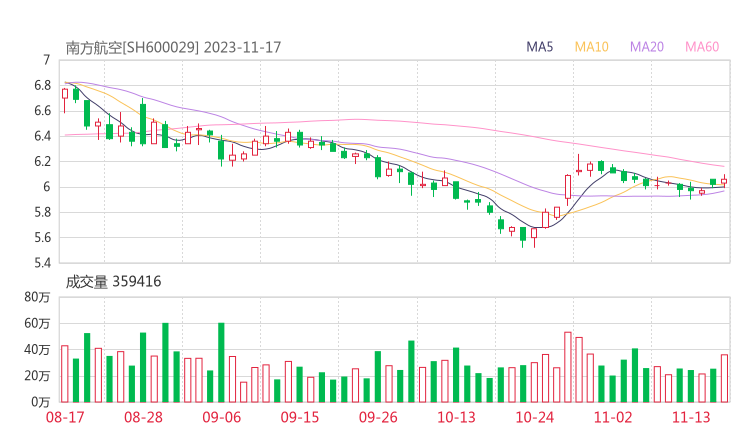740x440 pixels.
Task: Click the first candlestick at chart left
Action: click(x=65, y=99)
